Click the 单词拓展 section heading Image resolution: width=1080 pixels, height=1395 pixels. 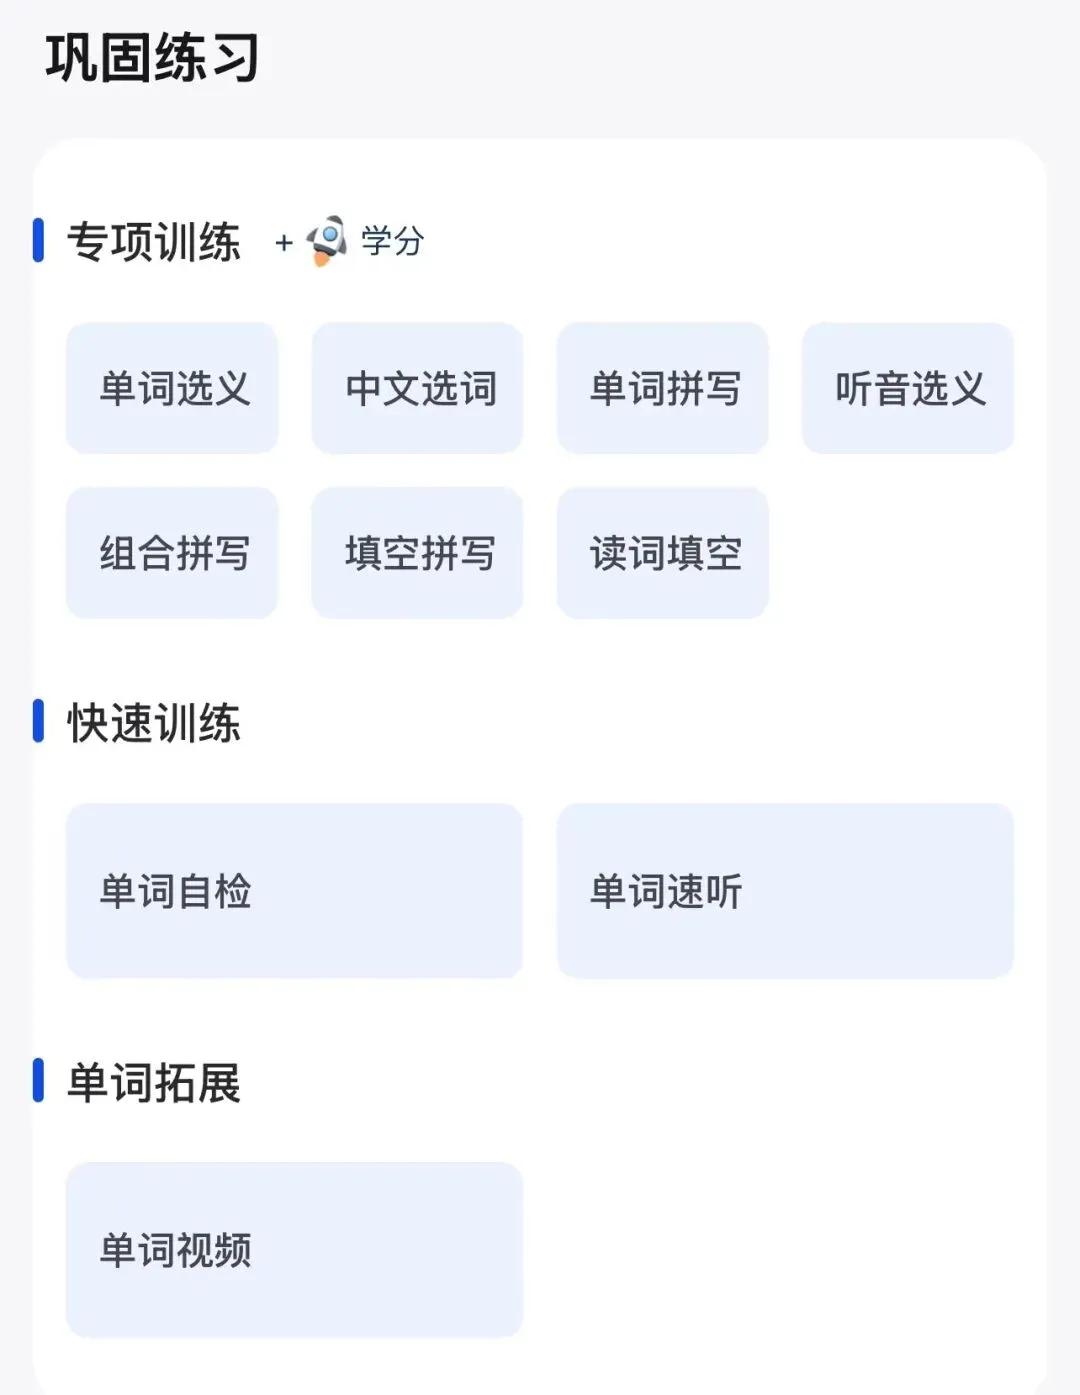point(154,1082)
